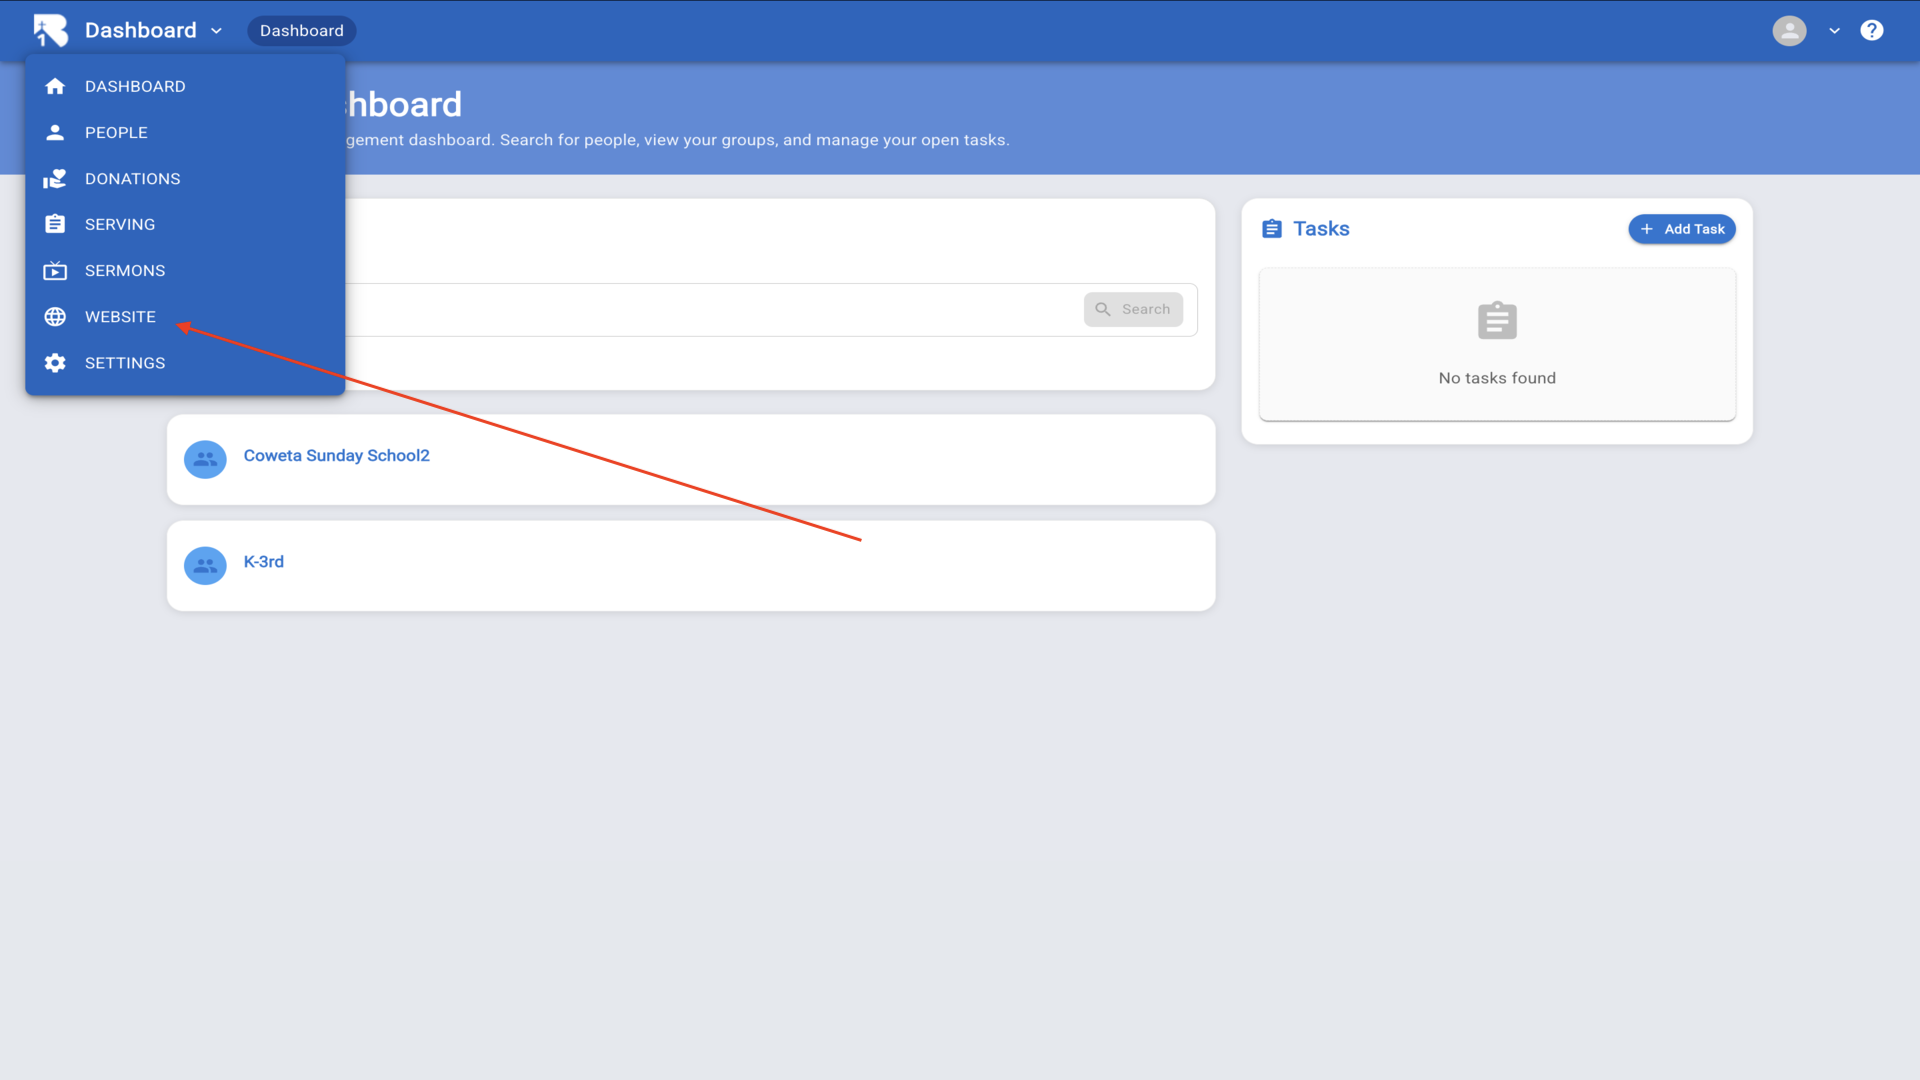This screenshot has width=1920, height=1080.
Task: Open help via question mark icon
Action: (x=1871, y=30)
